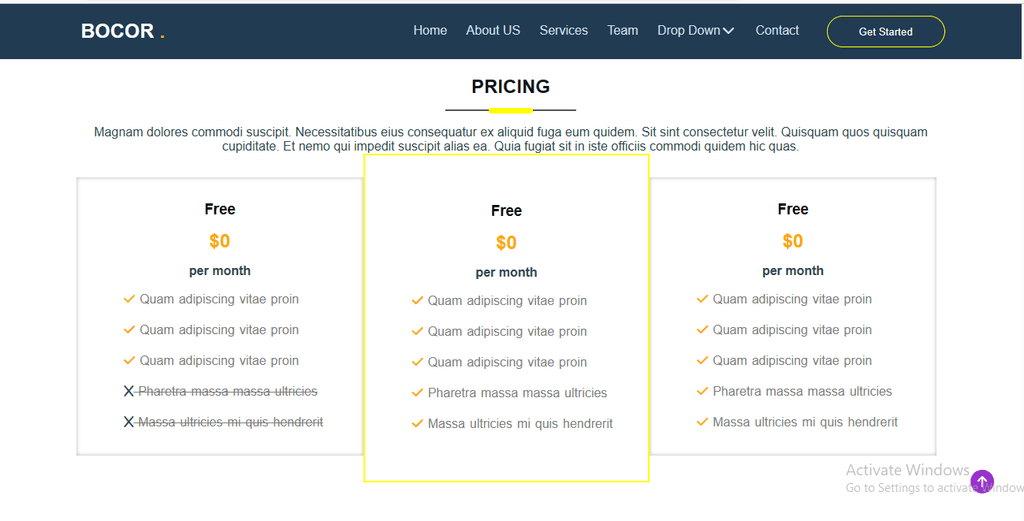Click the BOCOR logo
The height and width of the screenshot is (521, 1024).
coord(123,31)
